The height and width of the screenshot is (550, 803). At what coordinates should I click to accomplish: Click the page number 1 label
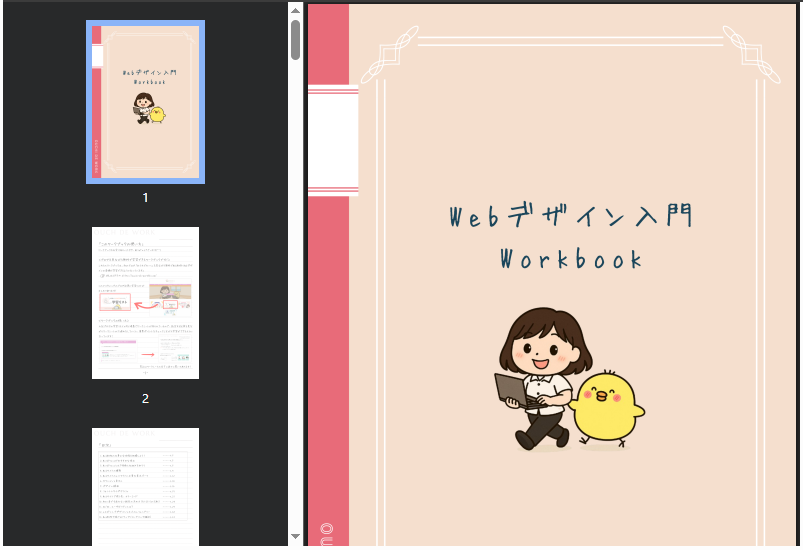pos(146,198)
